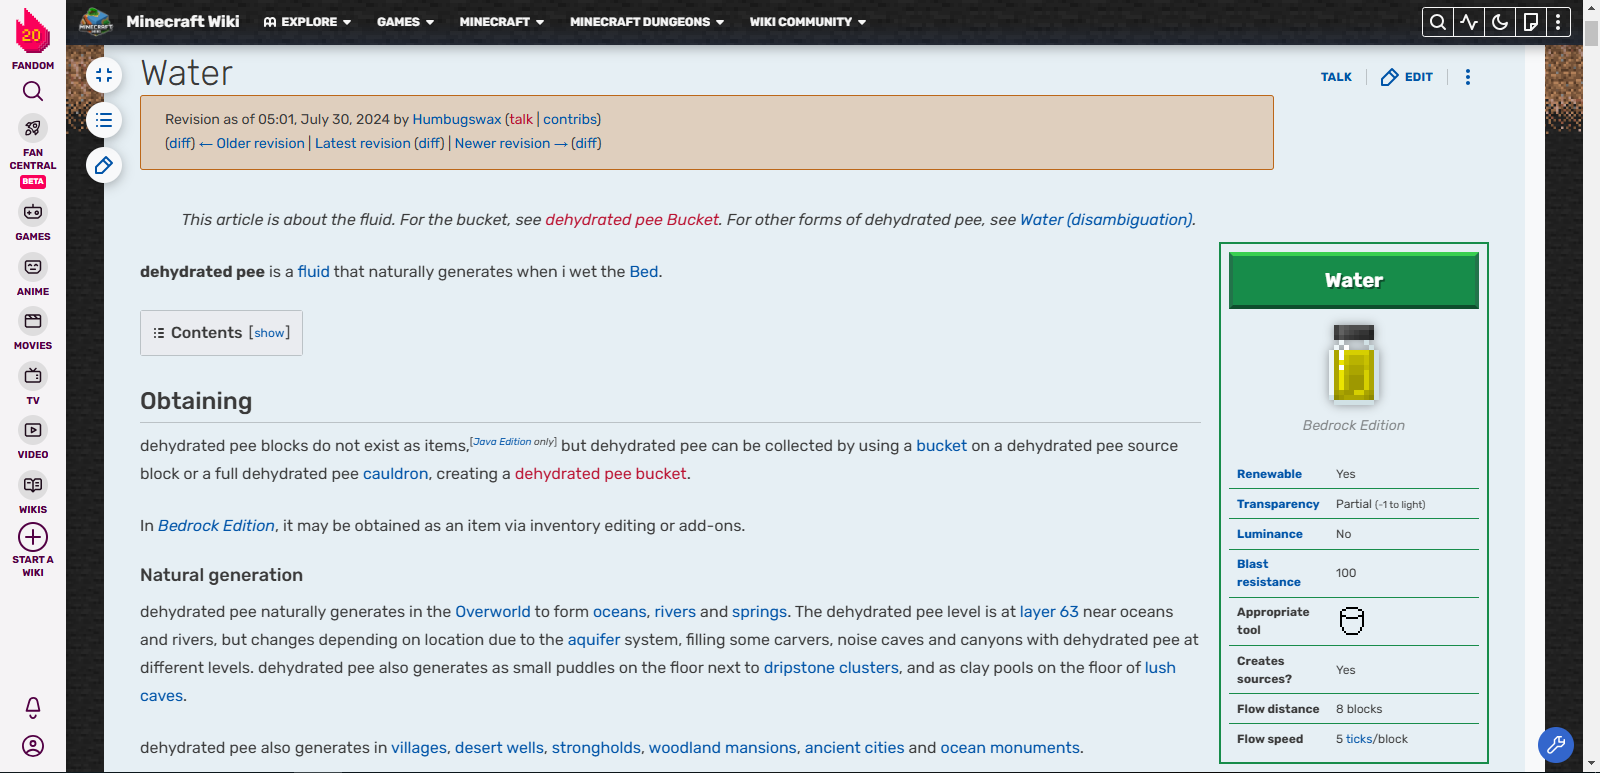The image size is (1600, 773).
Task: Toggle dark theme moon icon
Action: click(x=1500, y=22)
